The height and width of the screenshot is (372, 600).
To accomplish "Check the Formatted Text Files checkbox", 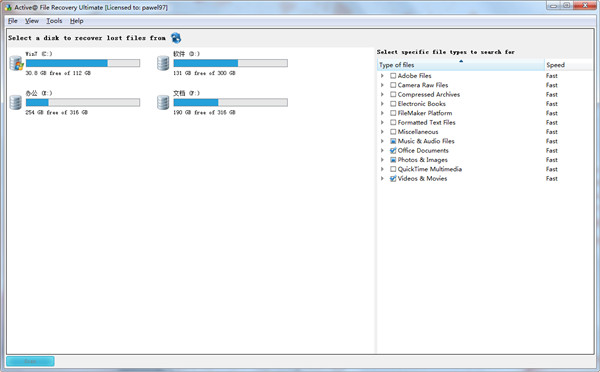I will (393, 122).
